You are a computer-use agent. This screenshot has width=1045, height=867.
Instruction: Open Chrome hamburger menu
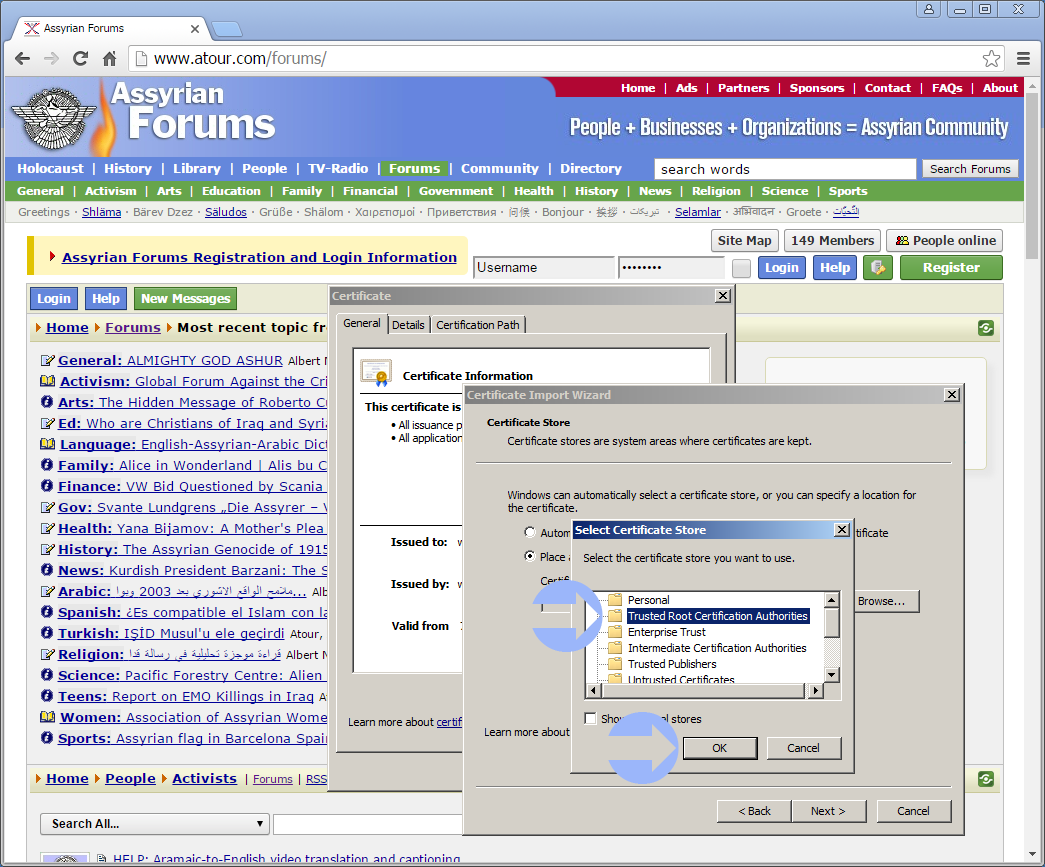click(x=1024, y=59)
